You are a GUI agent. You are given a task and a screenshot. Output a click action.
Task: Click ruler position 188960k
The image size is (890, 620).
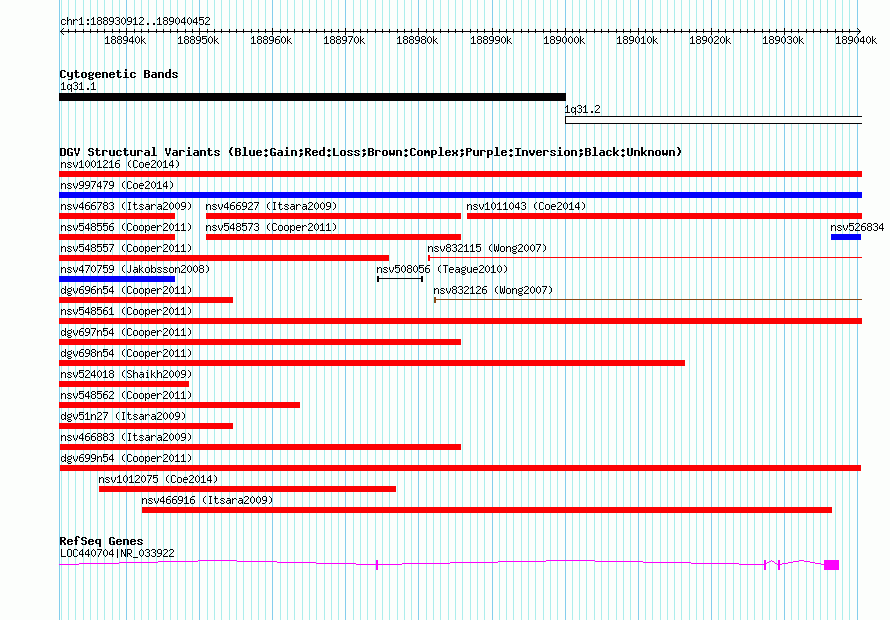271,40
